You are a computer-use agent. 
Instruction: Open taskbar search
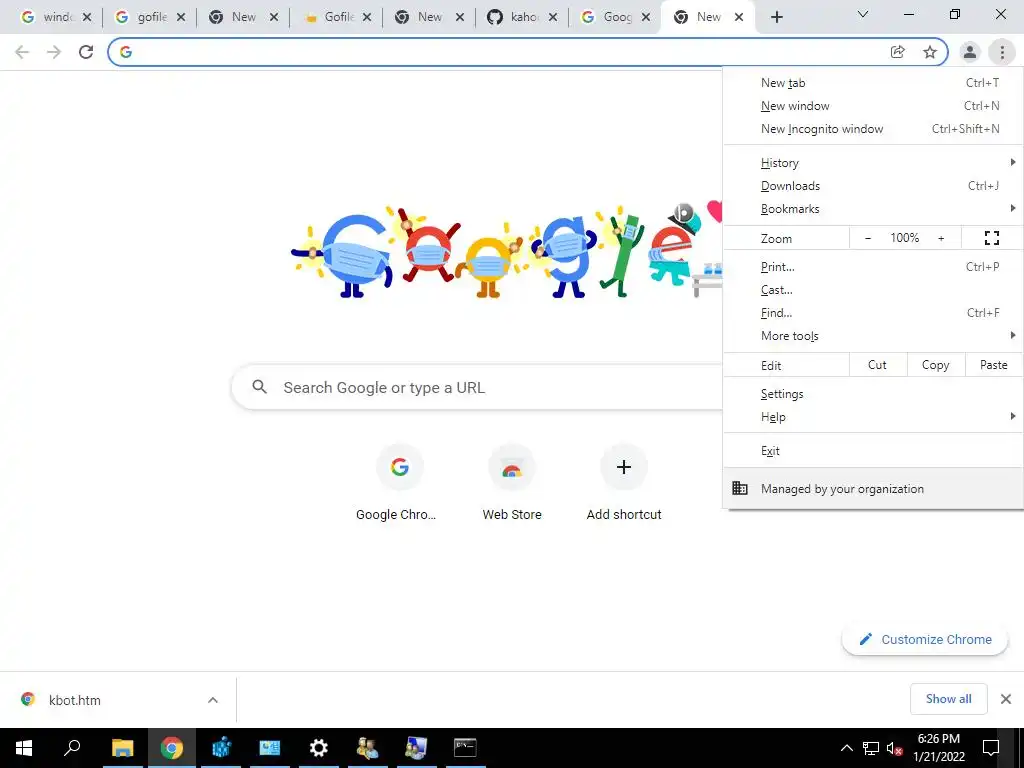tap(72, 748)
